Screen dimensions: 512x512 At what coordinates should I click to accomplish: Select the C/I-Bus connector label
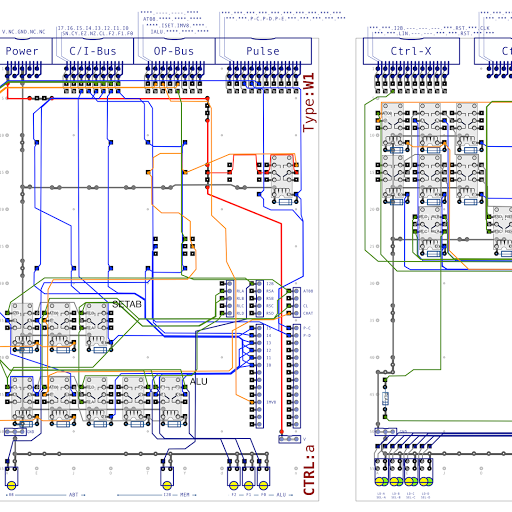click(x=93, y=51)
